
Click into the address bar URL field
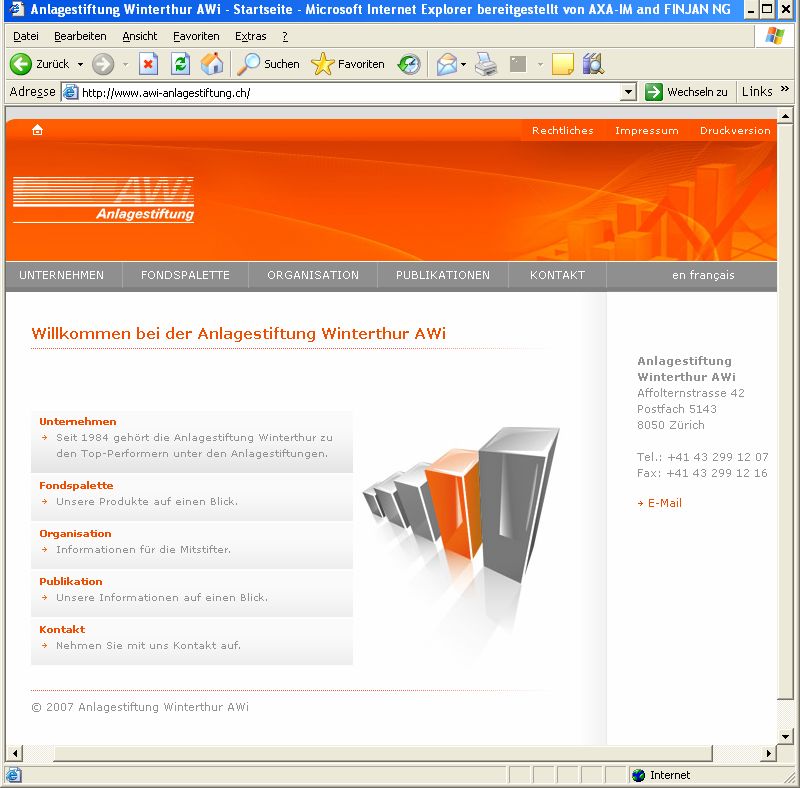pyautogui.click(x=340, y=92)
